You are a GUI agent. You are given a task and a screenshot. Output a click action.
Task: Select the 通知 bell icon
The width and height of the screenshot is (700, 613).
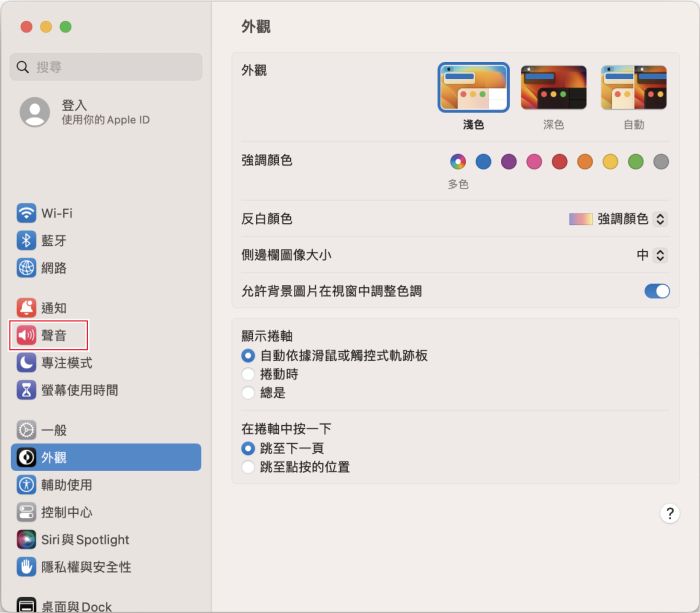(26, 308)
